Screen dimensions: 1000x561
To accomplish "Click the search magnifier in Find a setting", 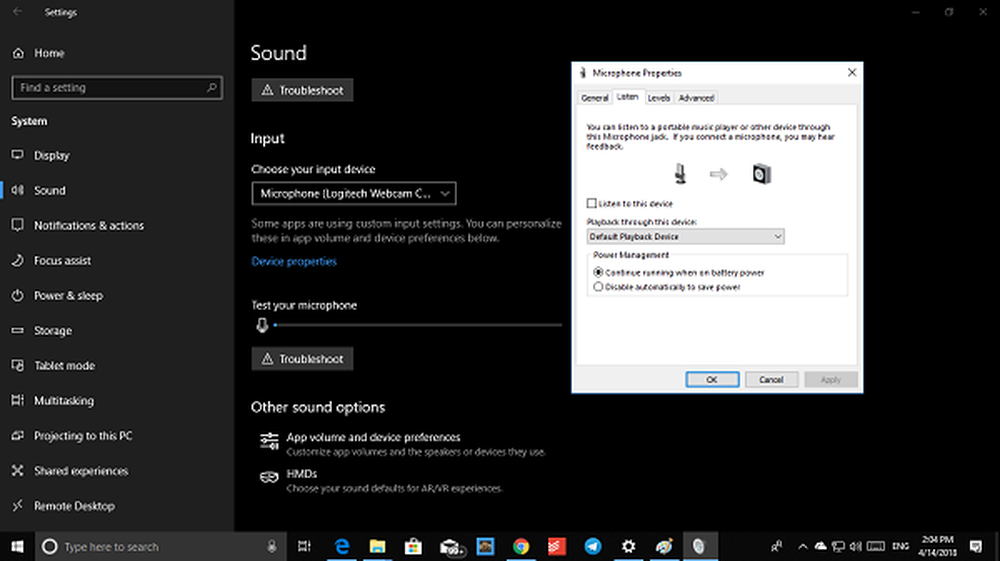I will tap(212, 87).
